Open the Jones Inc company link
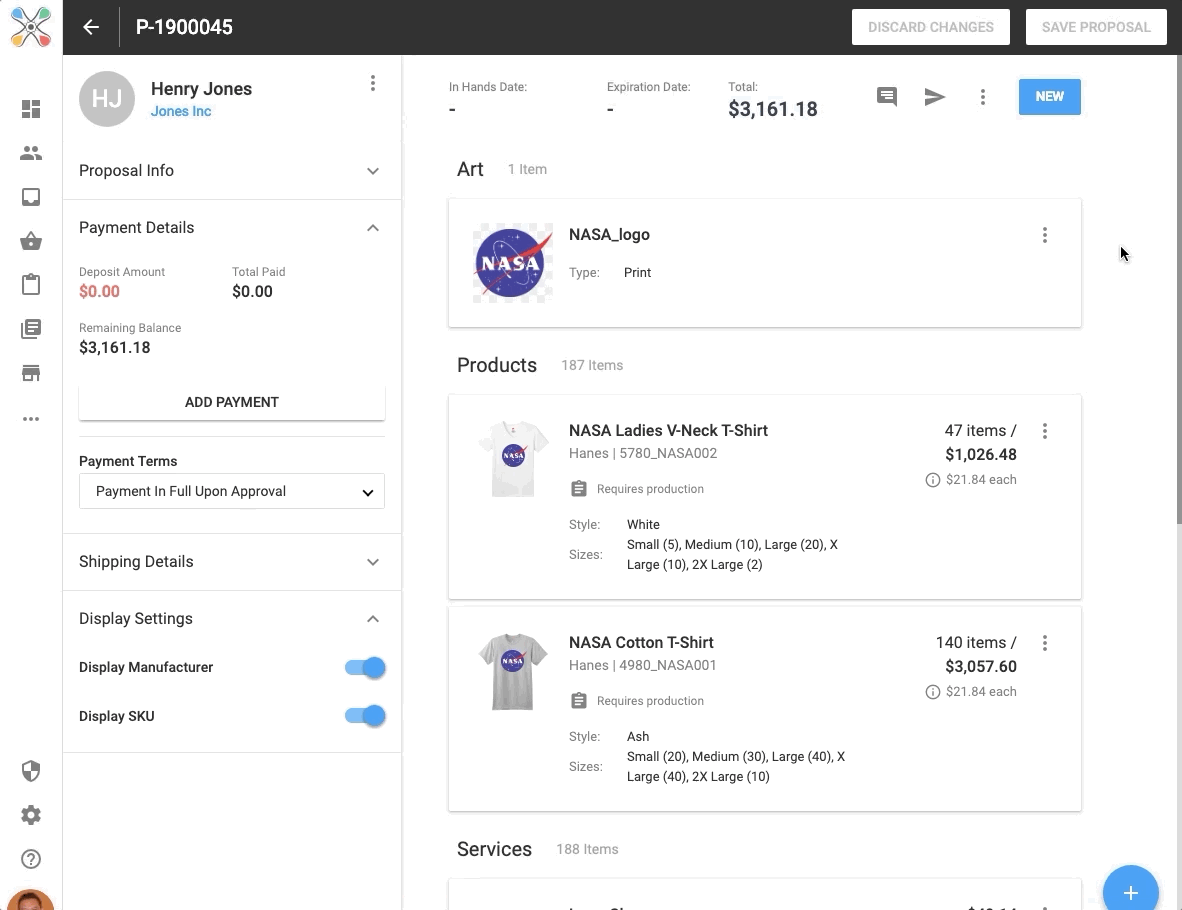This screenshot has width=1182, height=910. click(x=181, y=111)
